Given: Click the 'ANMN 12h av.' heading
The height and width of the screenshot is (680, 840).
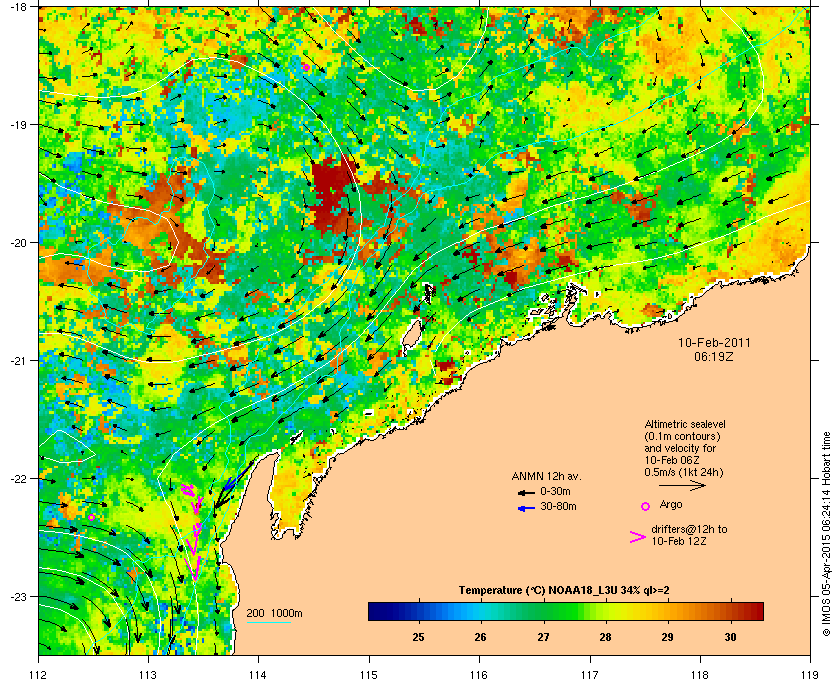Looking at the screenshot, I should point(546,476).
